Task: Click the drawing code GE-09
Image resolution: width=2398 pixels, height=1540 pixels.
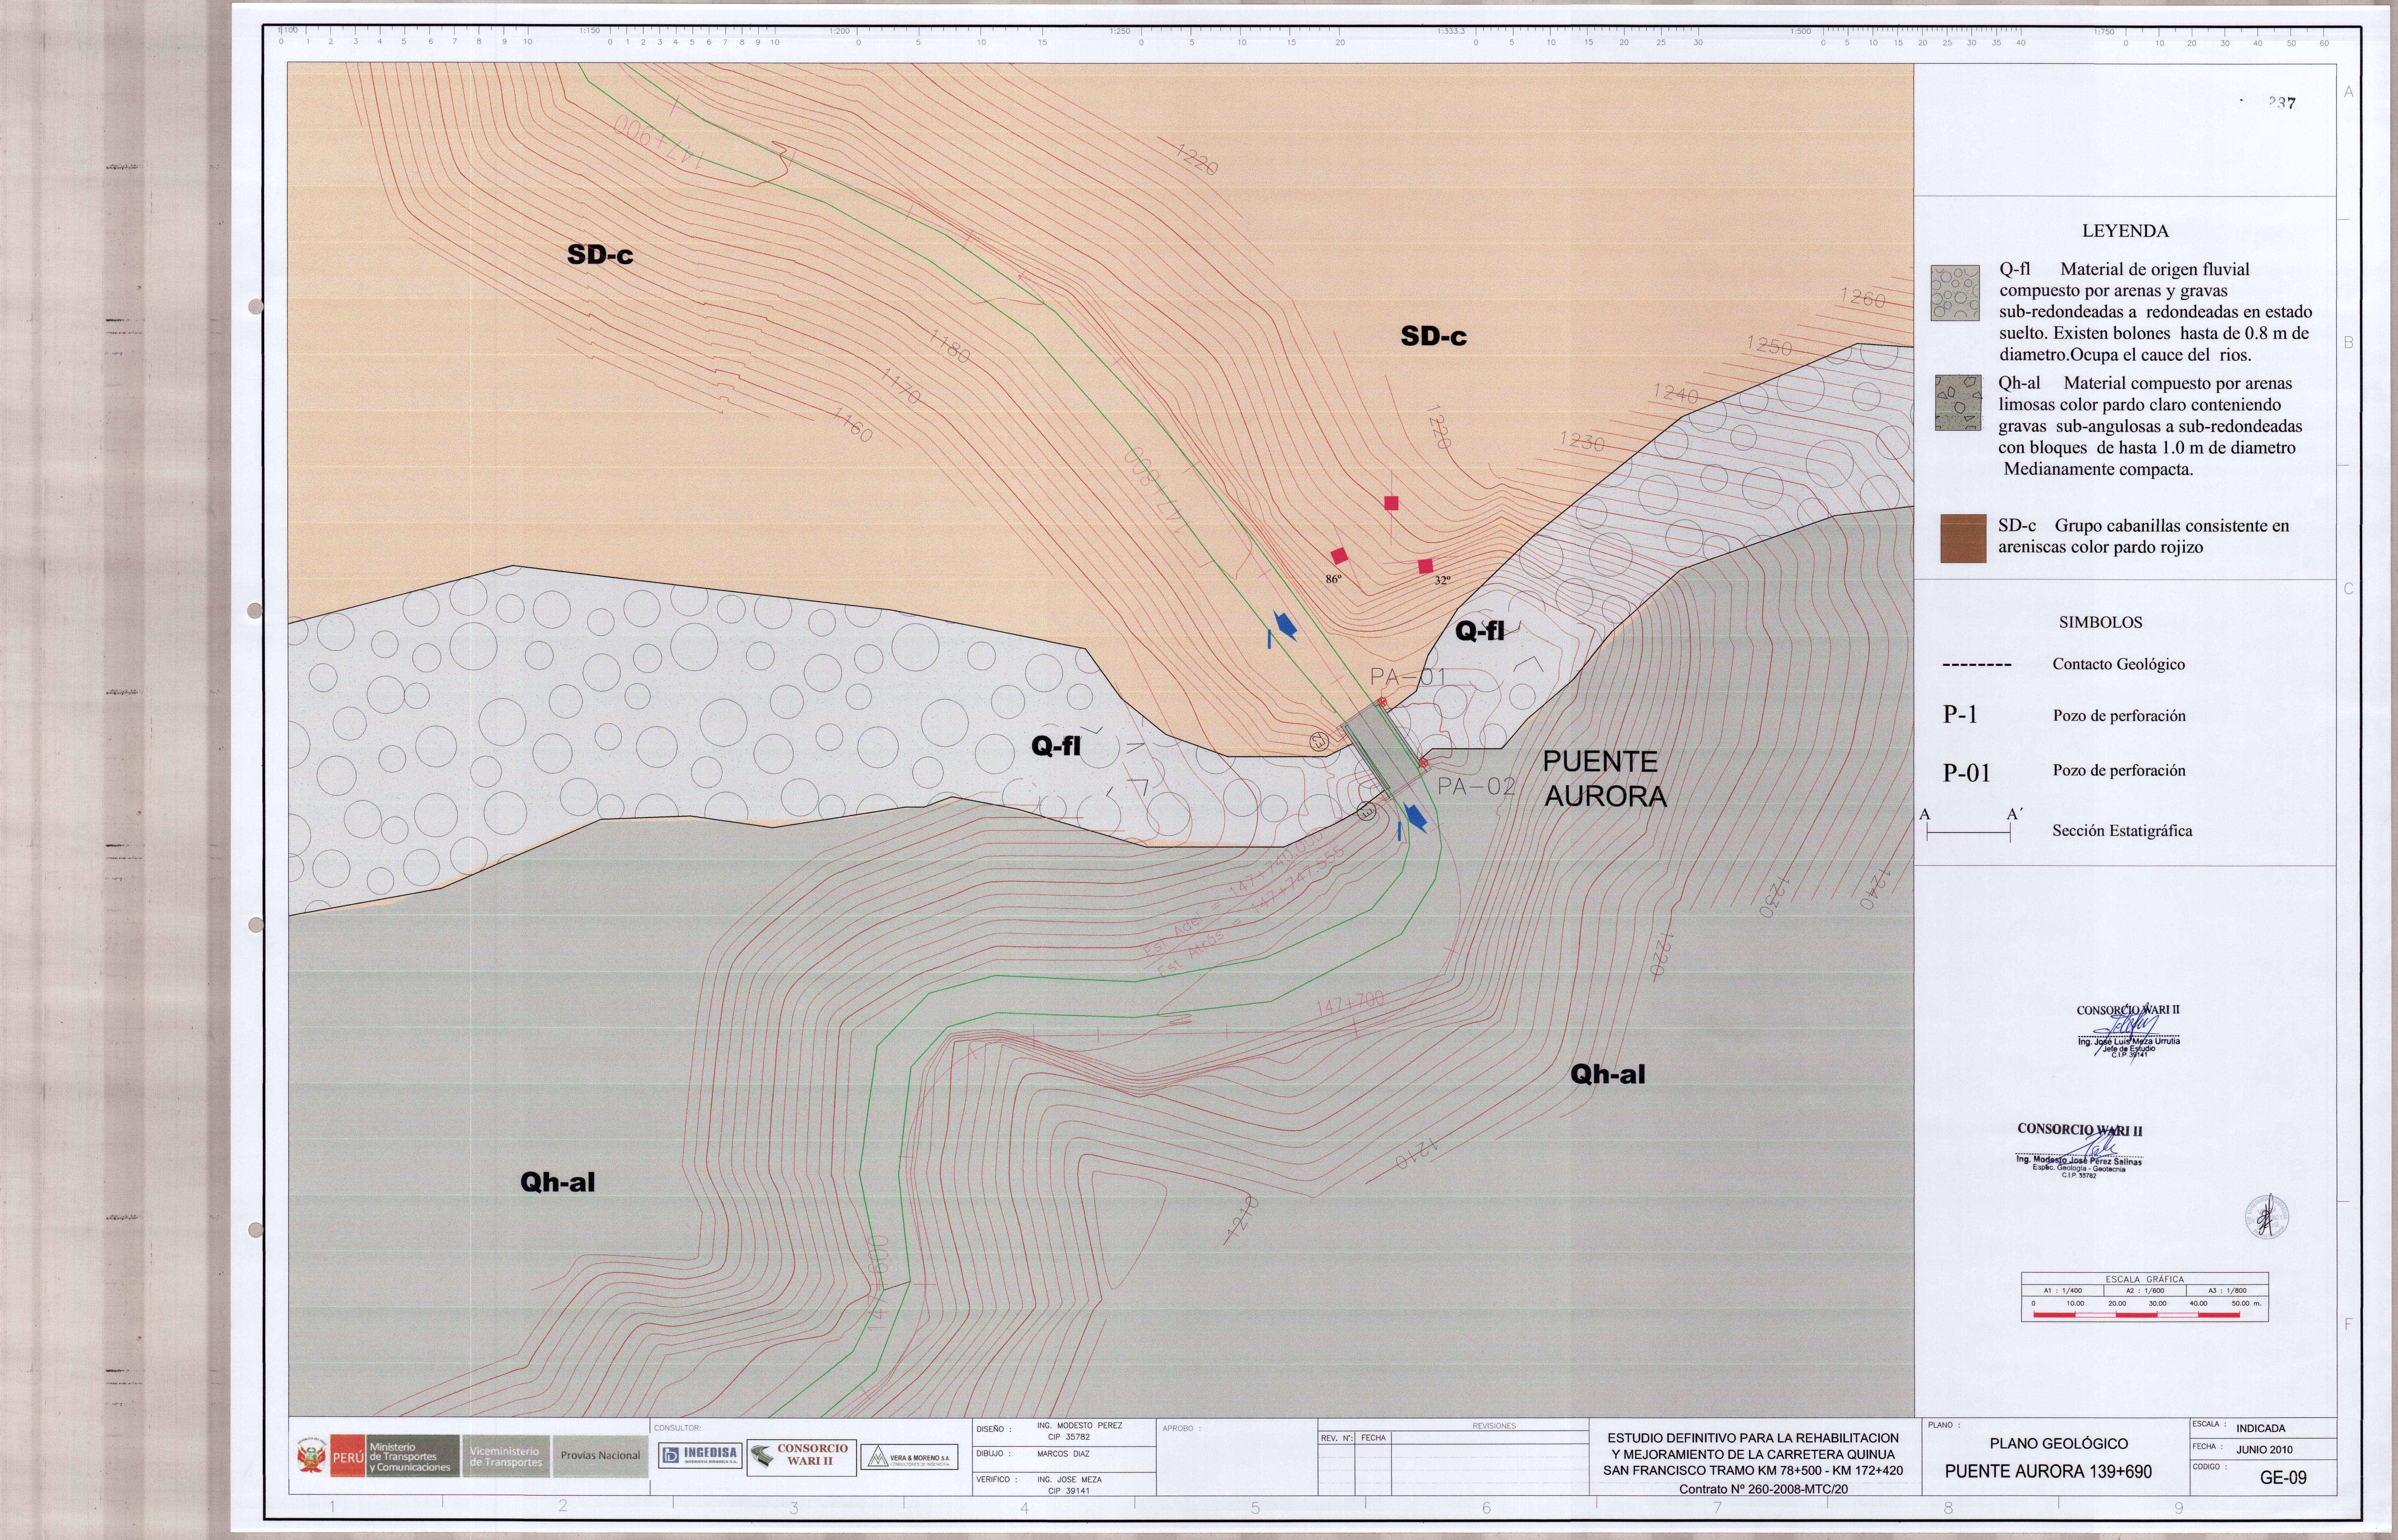Action: click(2283, 1478)
